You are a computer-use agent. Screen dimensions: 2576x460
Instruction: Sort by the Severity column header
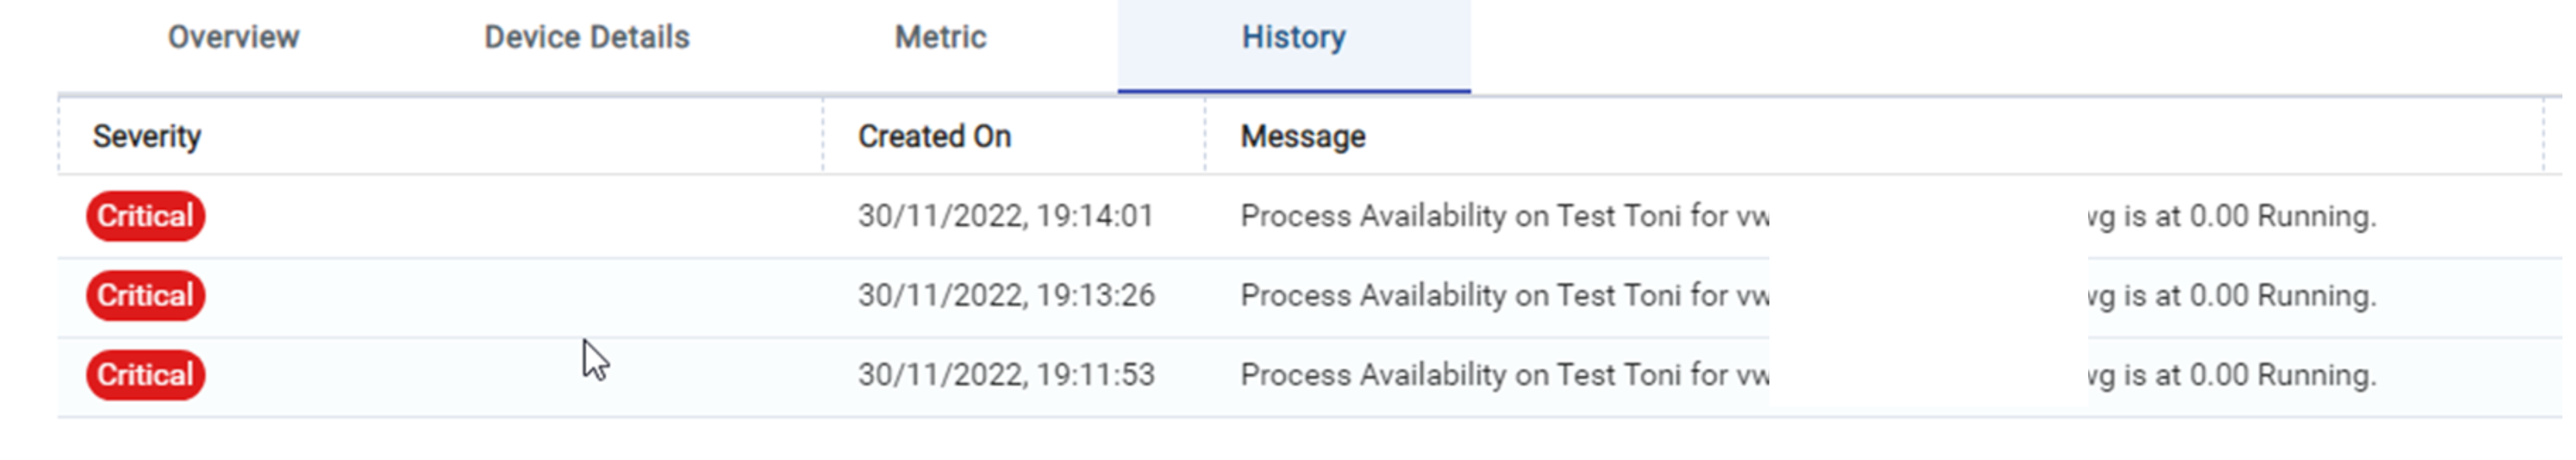[147, 136]
